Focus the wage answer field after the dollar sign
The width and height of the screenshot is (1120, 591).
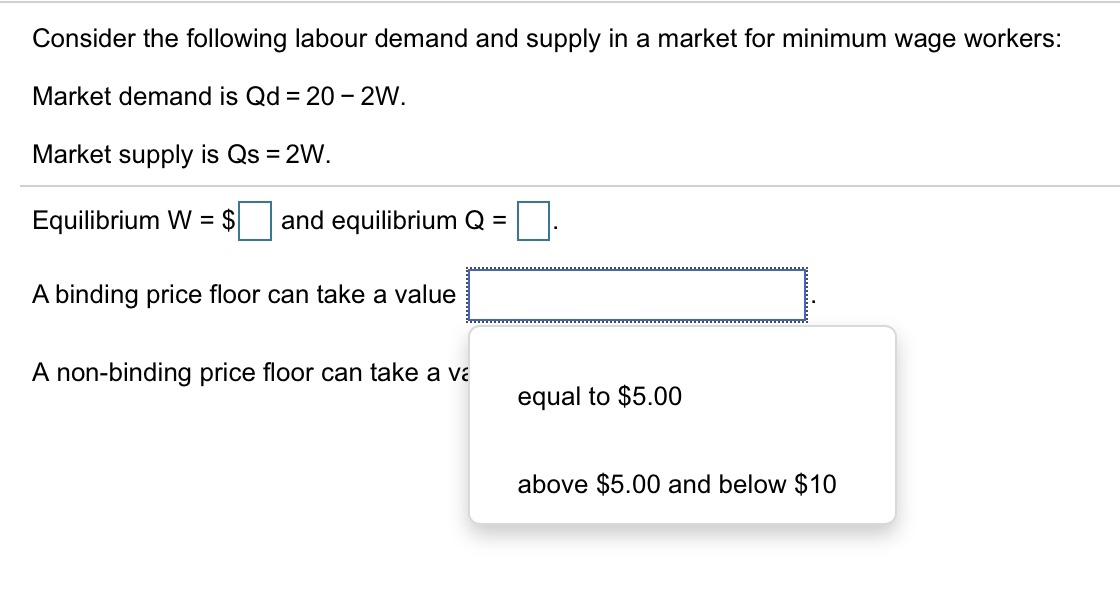(257, 222)
